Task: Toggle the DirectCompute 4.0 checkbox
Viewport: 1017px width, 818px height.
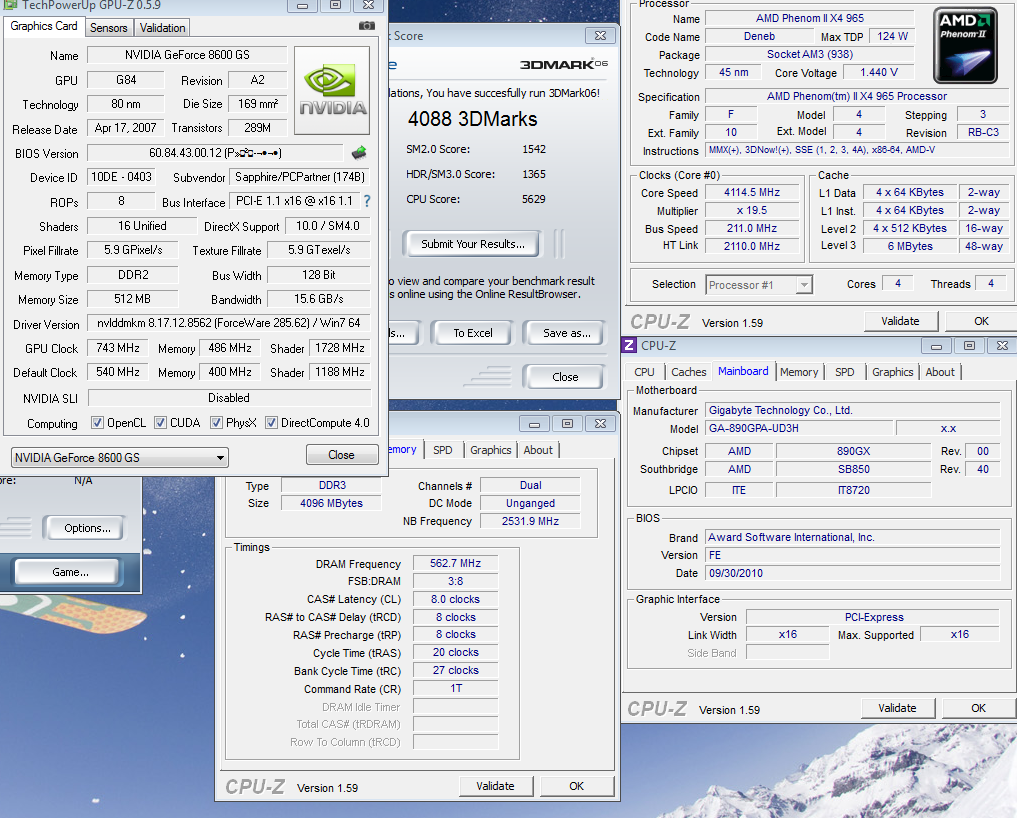Action: pyautogui.click(x=271, y=423)
